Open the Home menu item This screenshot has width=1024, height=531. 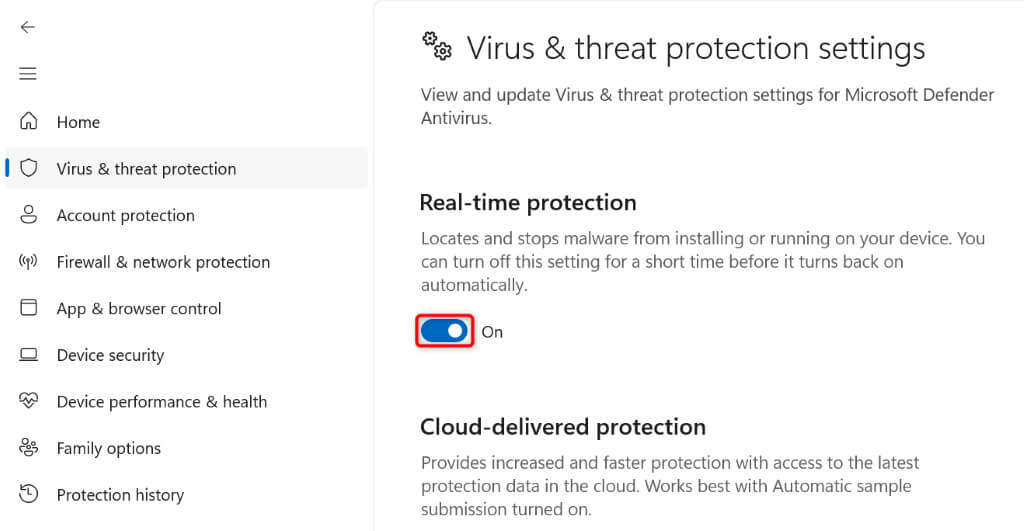click(x=78, y=122)
